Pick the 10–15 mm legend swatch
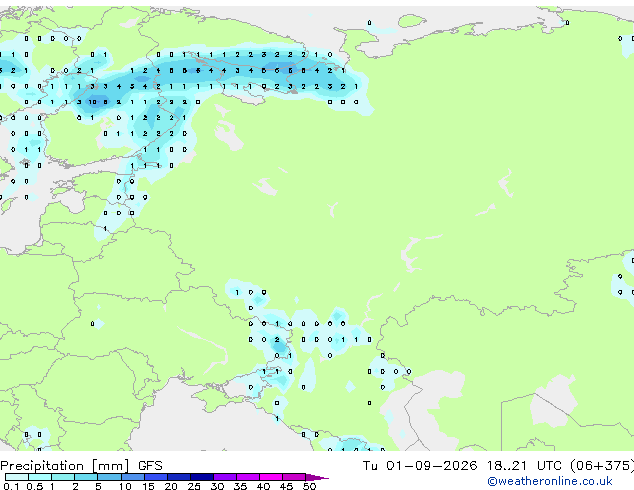This screenshot has width=634, height=490. [x=133, y=477]
